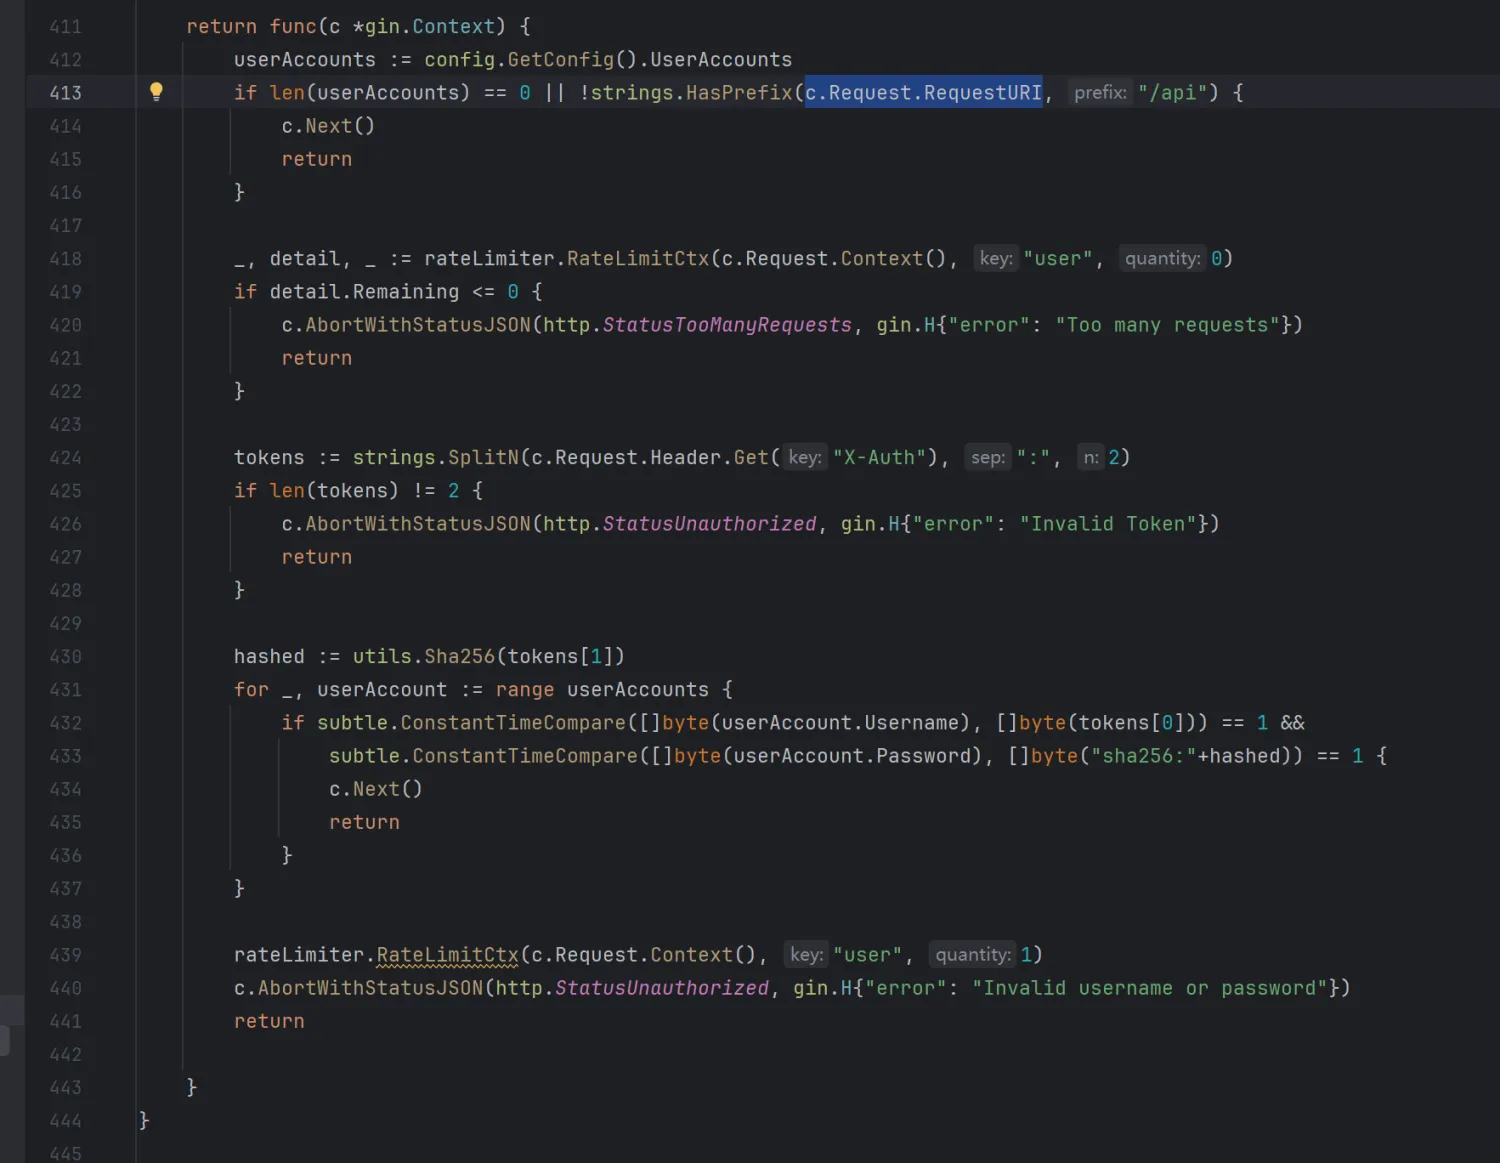1500x1163 pixels.
Task: Click the return keyword on line 441
Action: tap(269, 1021)
